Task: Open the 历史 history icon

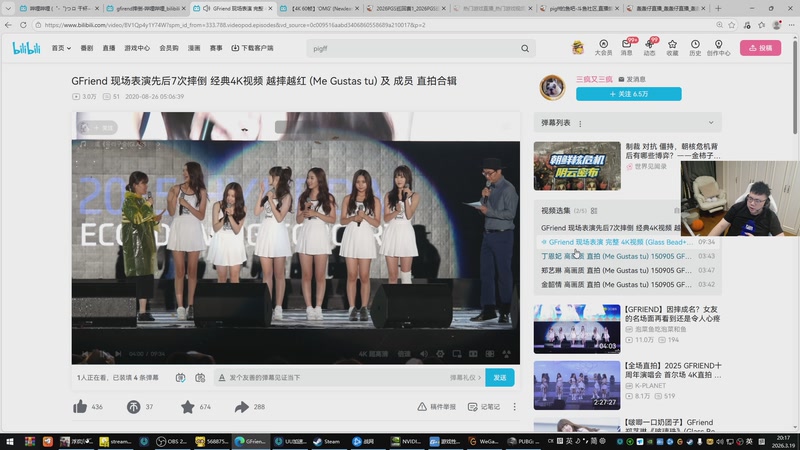Action: coord(695,47)
